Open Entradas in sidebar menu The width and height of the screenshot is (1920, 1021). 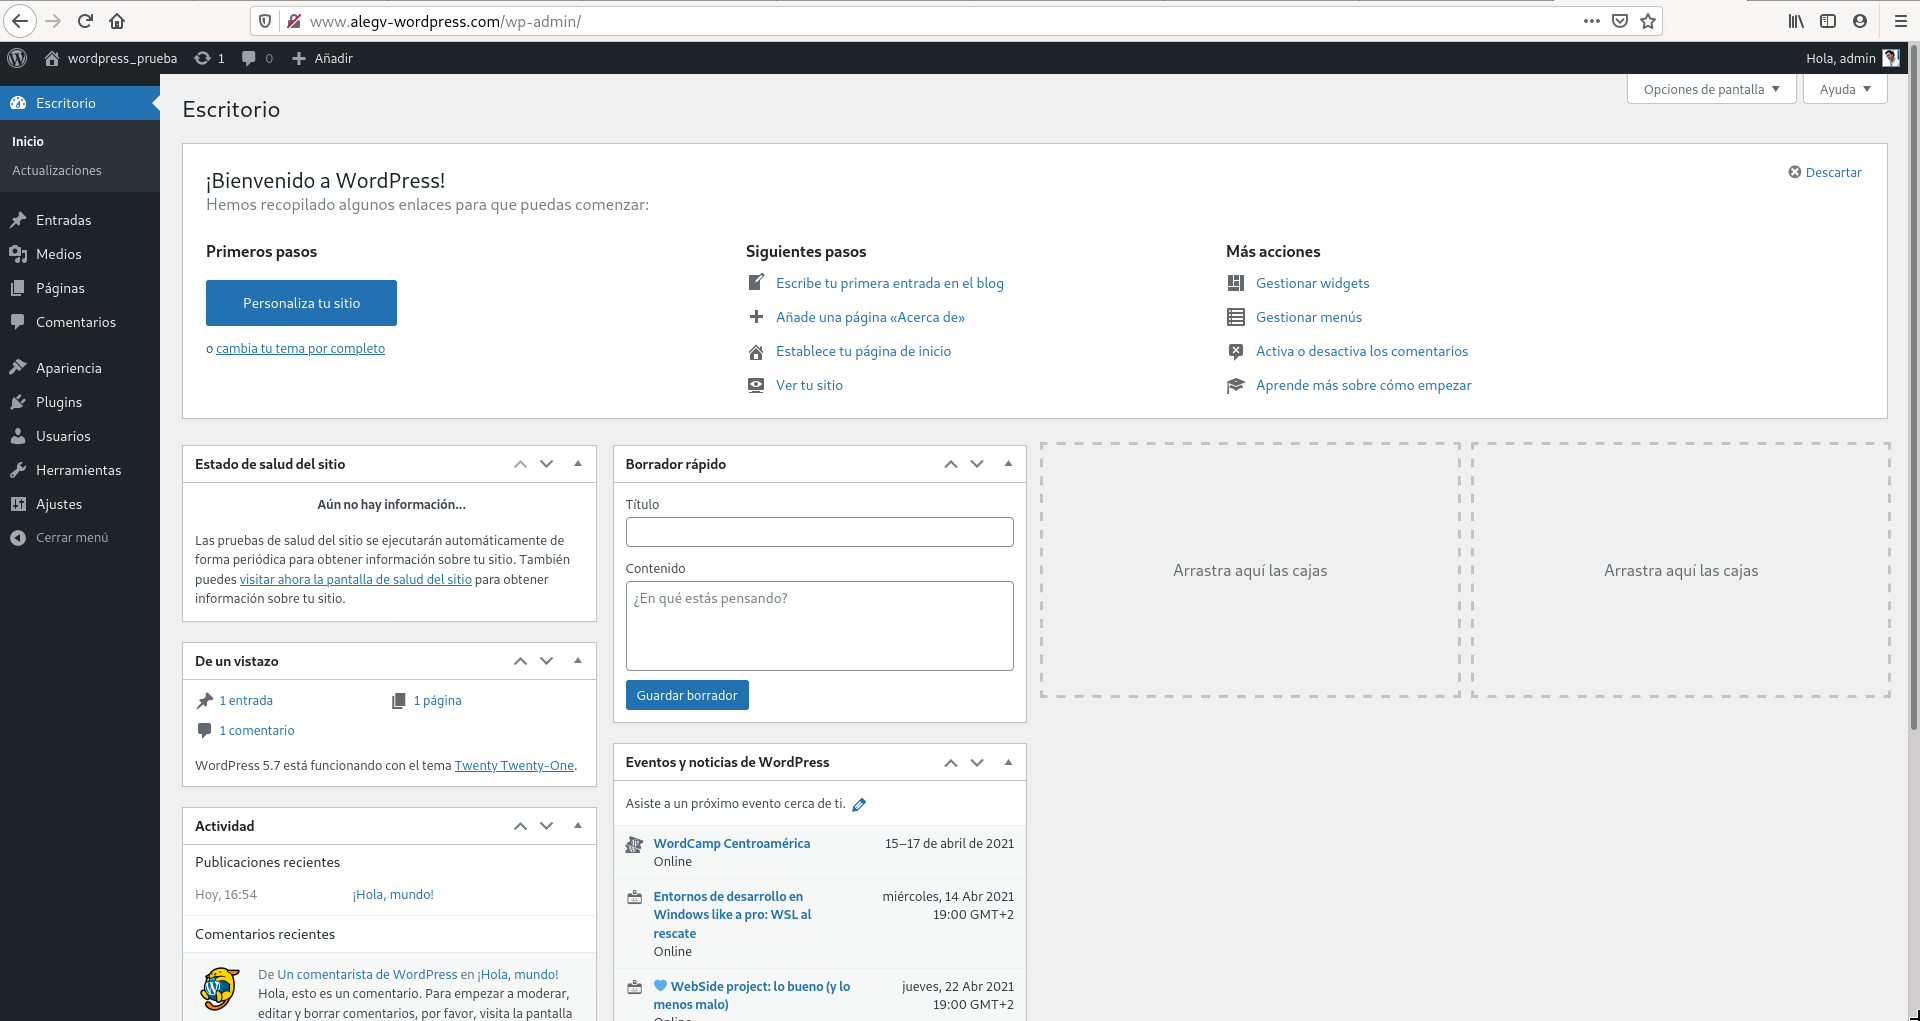point(80,220)
